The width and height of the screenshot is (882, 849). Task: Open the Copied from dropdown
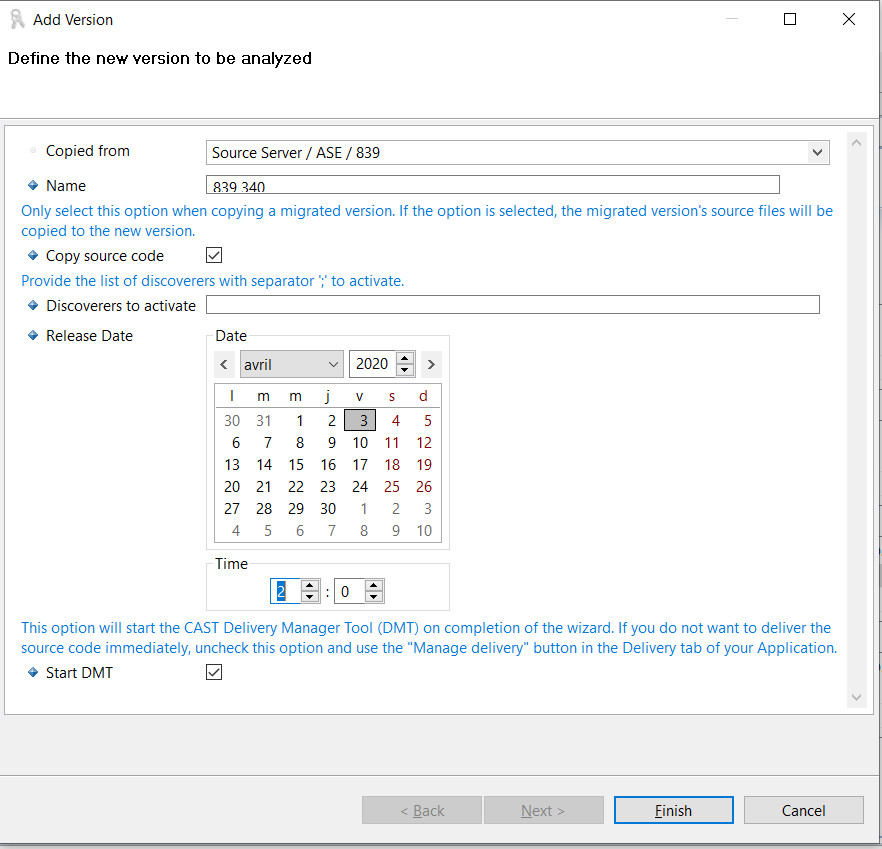[818, 153]
